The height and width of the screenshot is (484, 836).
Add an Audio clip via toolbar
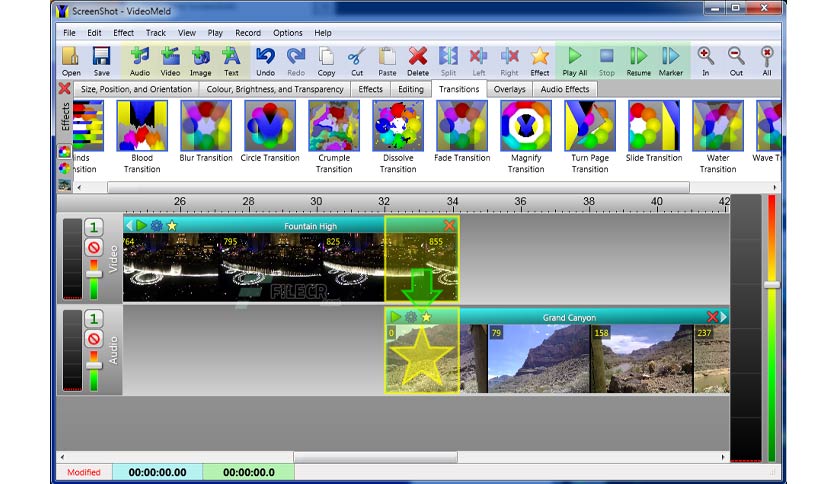pos(140,61)
